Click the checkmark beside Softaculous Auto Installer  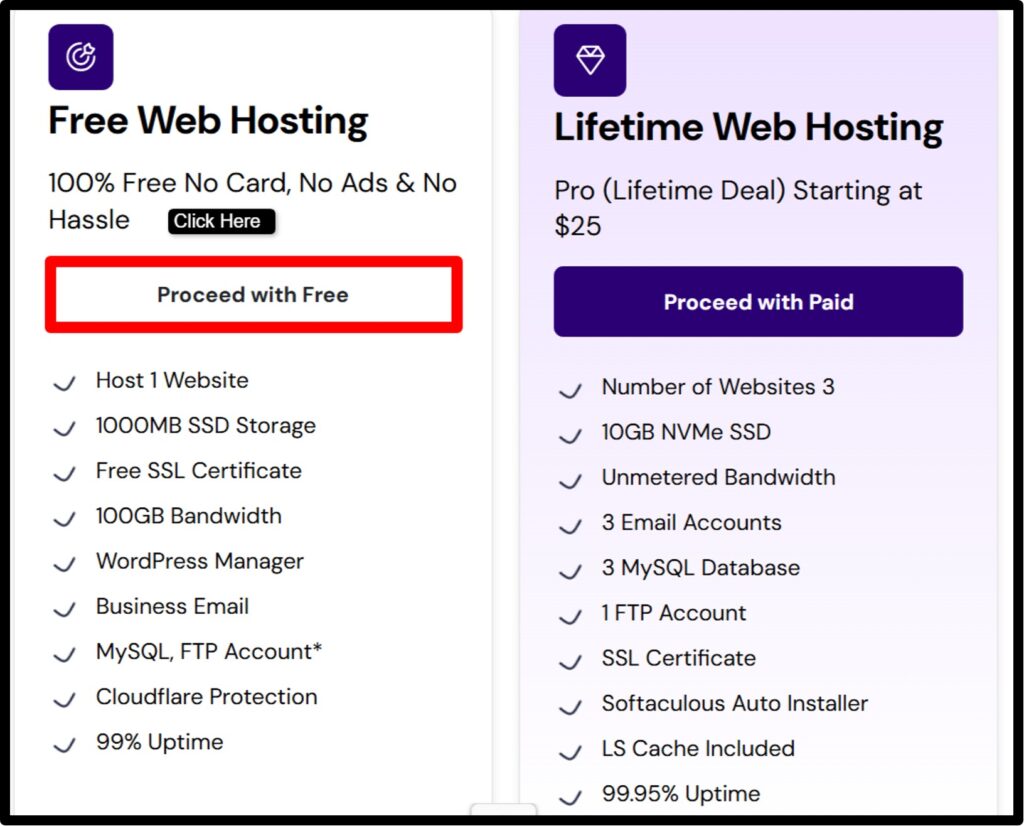point(570,708)
